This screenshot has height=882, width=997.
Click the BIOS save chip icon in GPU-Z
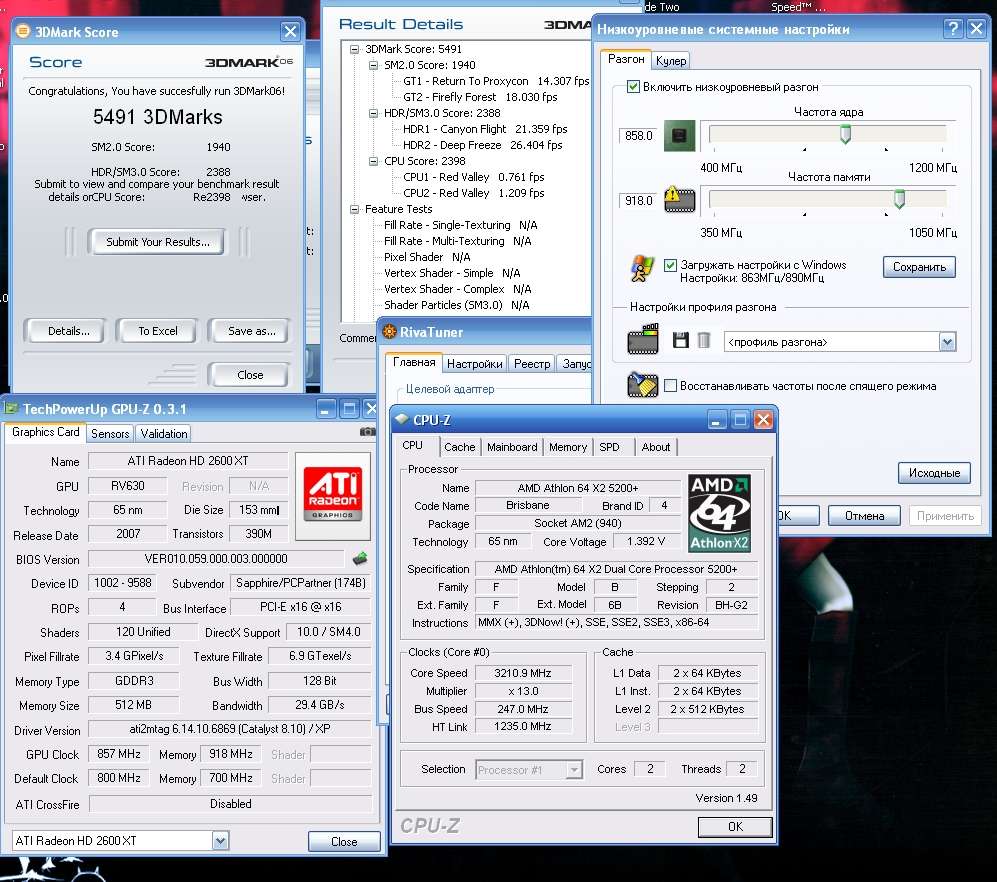click(360, 559)
